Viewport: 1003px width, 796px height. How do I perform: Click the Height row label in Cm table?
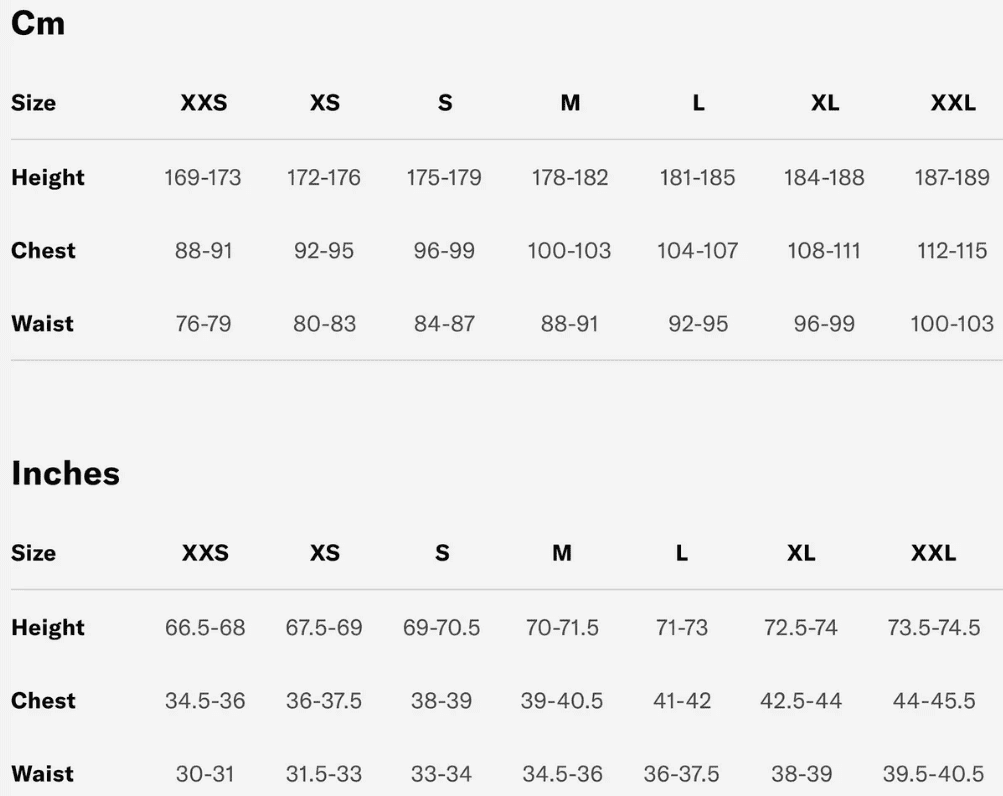pyautogui.click(x=48, y=178)
